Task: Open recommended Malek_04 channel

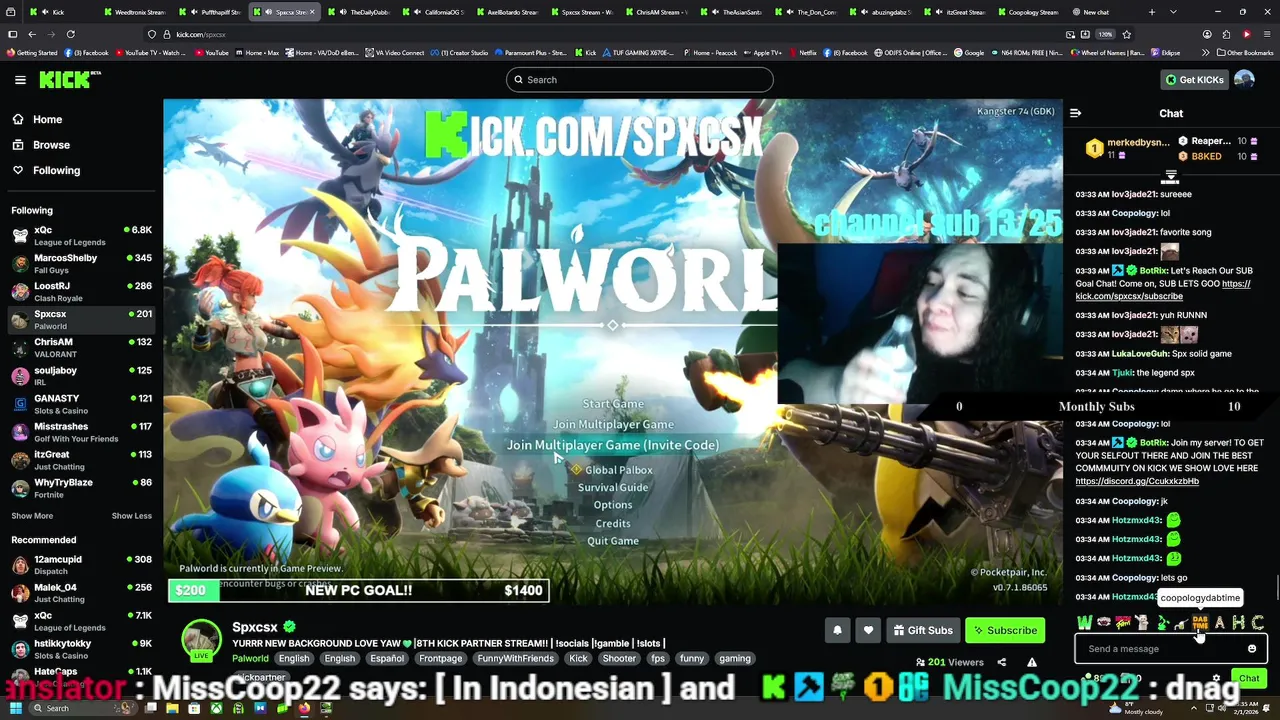Action: point(82,593)
